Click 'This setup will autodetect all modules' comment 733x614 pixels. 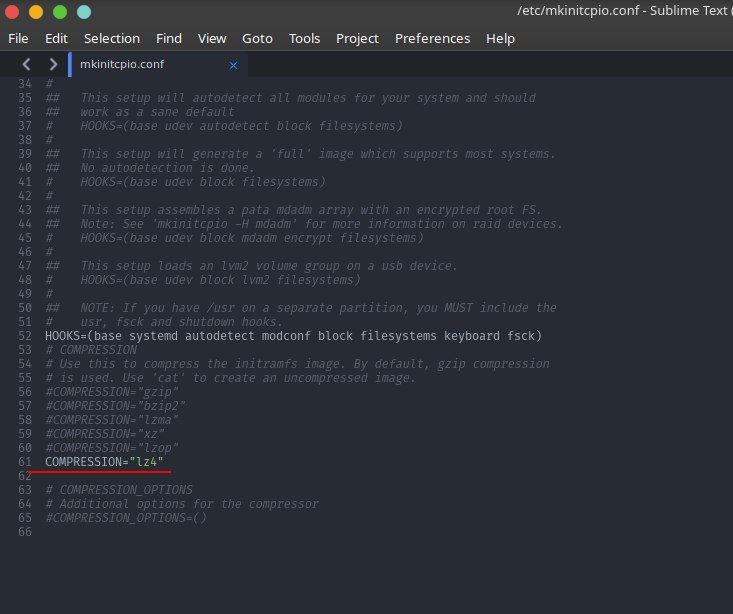coord(290,98)
